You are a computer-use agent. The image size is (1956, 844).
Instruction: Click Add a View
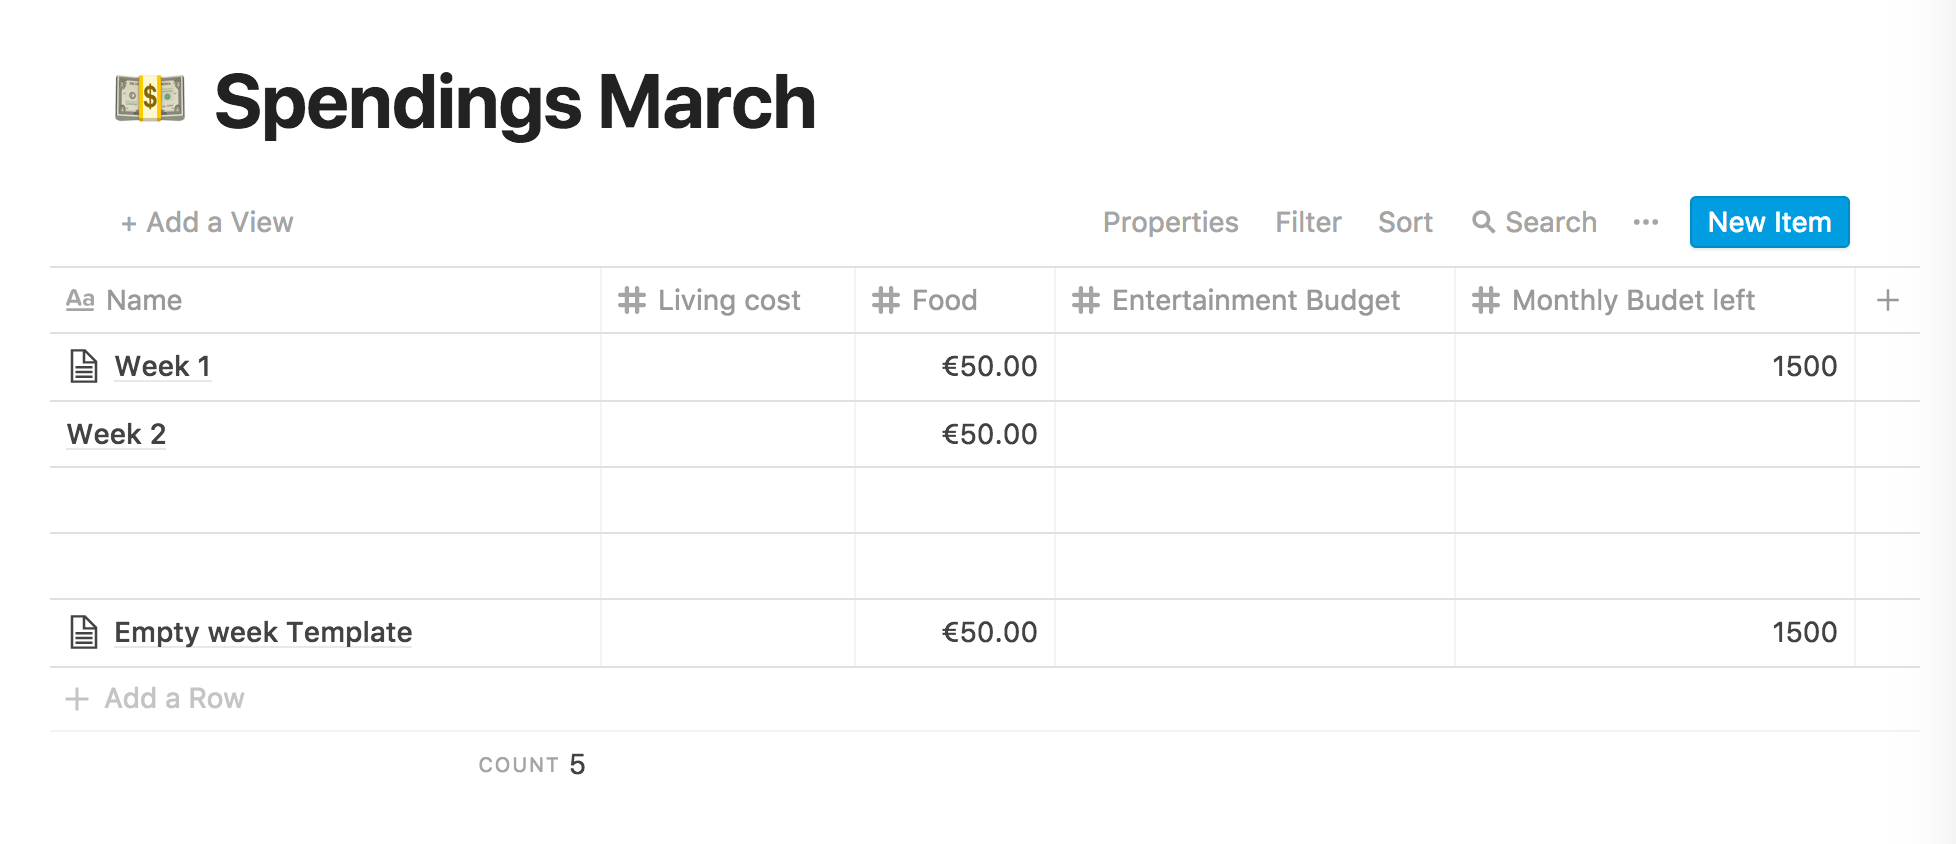pos(207,222)
